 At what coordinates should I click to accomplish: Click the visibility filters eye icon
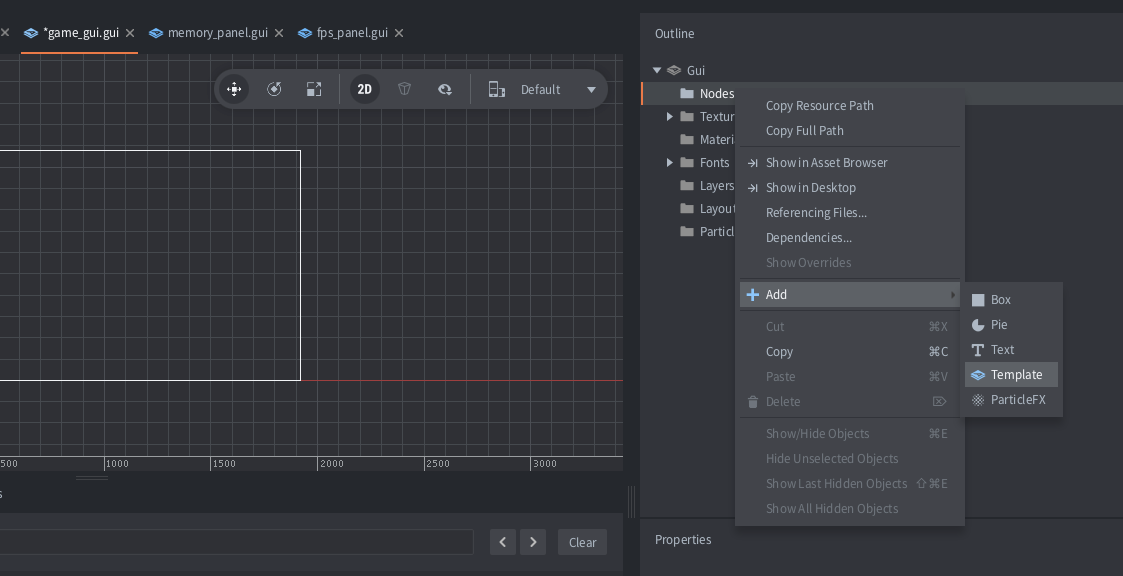point(445,89)
